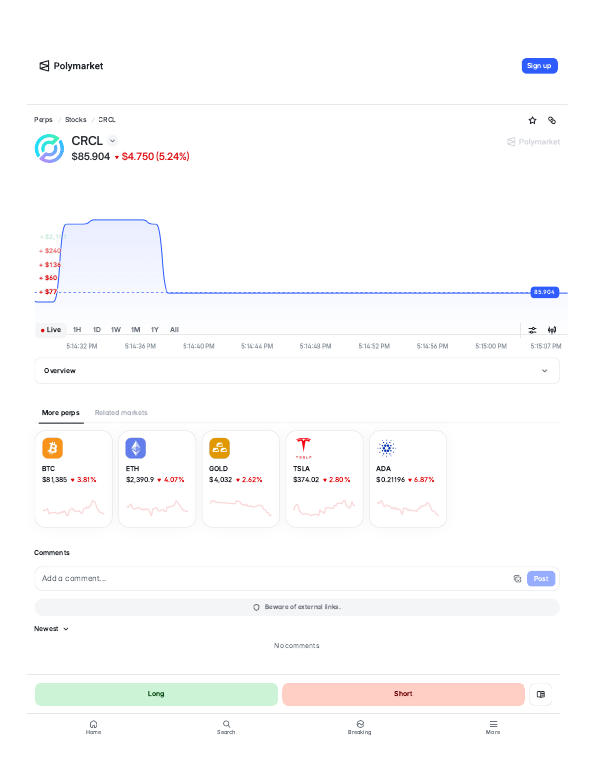Click the Sign up button
The height and width of the screenshot is (770, 595).
click(x=539, y=66)
